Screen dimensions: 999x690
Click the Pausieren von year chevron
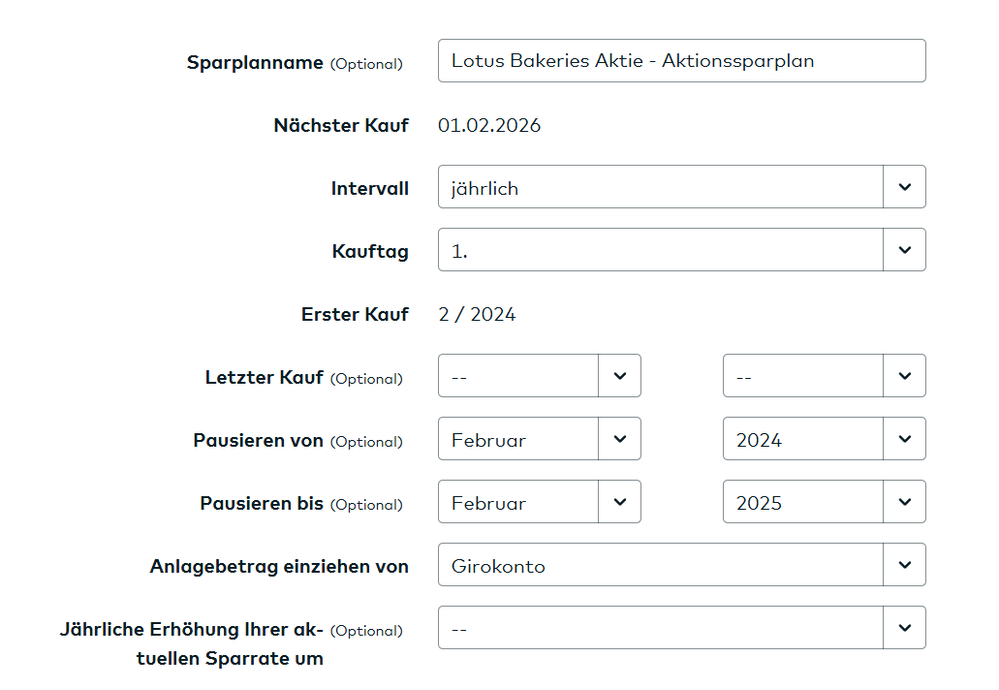(905, 438)
